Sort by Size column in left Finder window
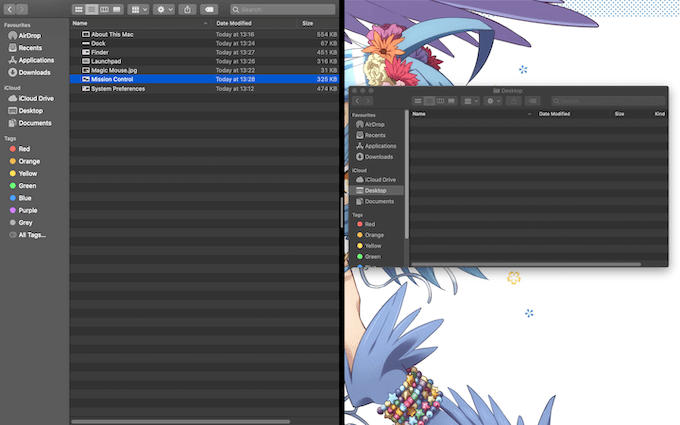Viewport: 680px width, 425px height. click(x=317, y=23)
